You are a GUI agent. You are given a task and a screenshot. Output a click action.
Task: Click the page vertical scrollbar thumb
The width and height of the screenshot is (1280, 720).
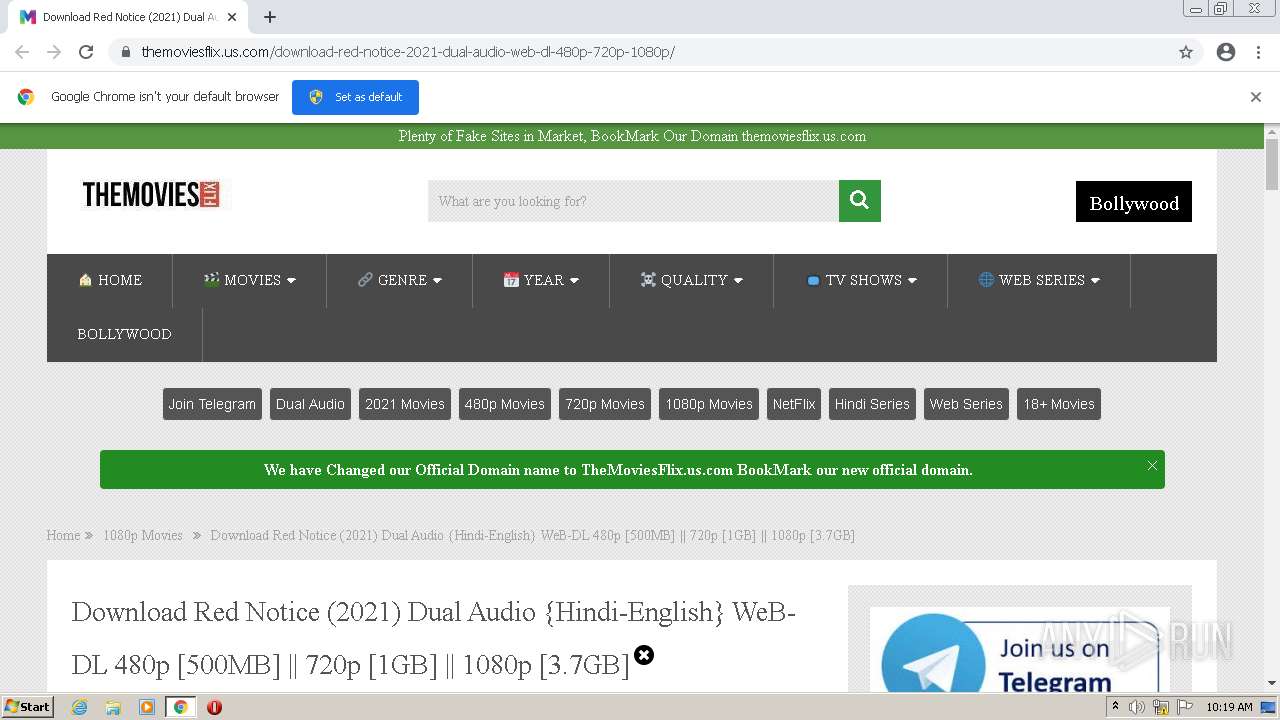click(1272, 164)
